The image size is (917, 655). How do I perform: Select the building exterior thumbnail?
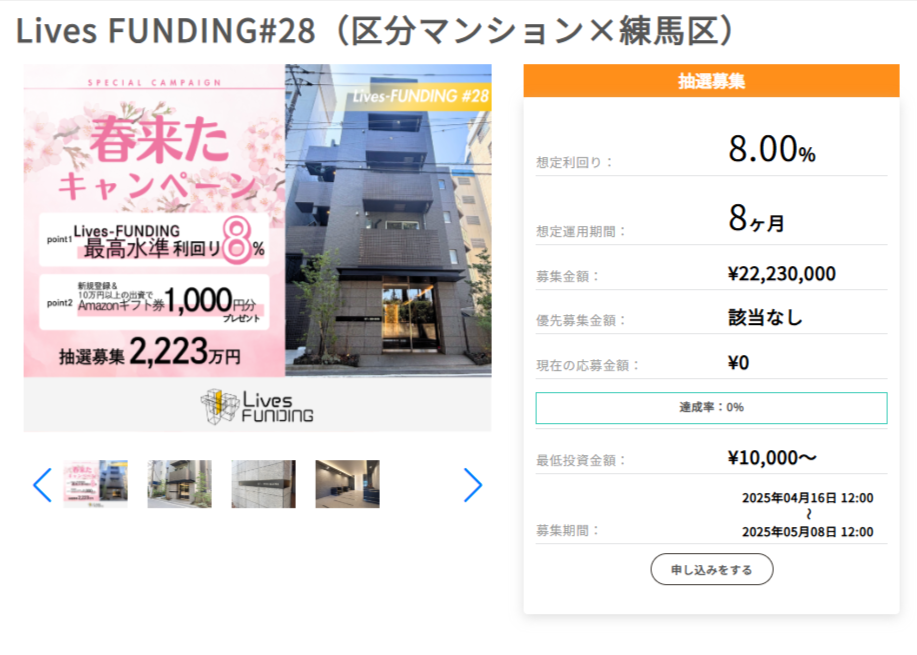coord(180,484)
